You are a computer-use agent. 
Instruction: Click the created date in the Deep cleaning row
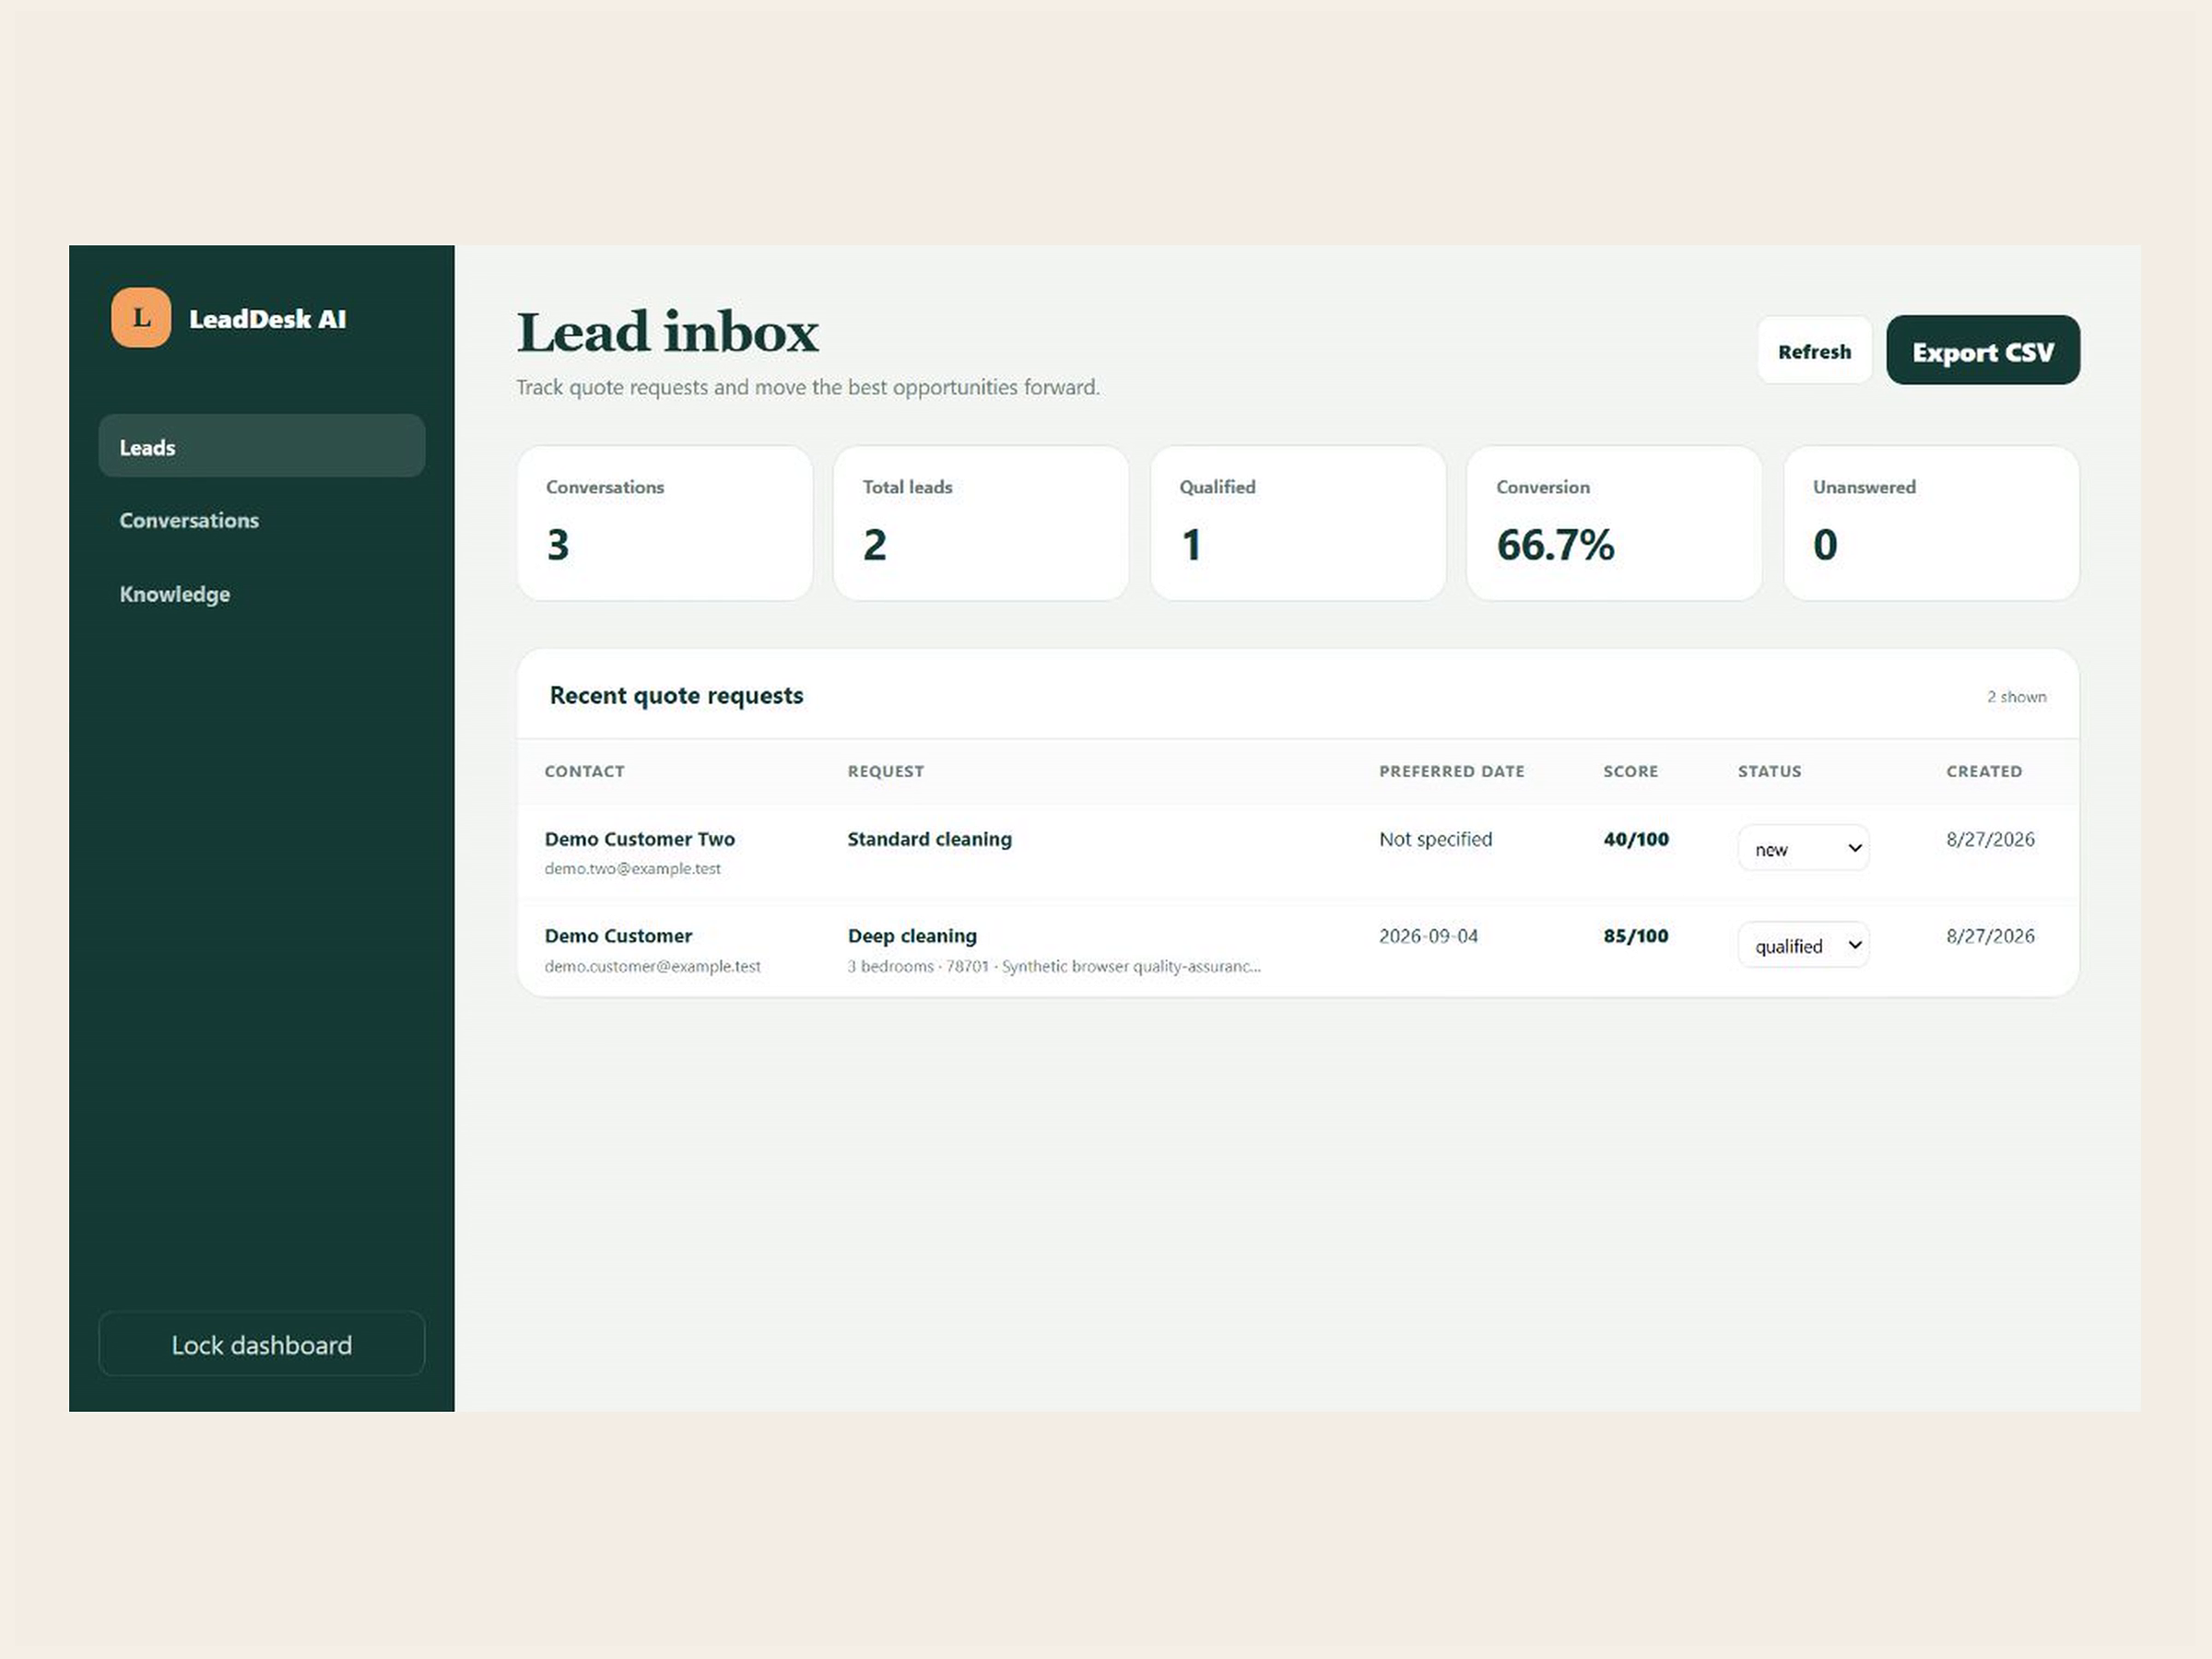[x=1990, y=936]
